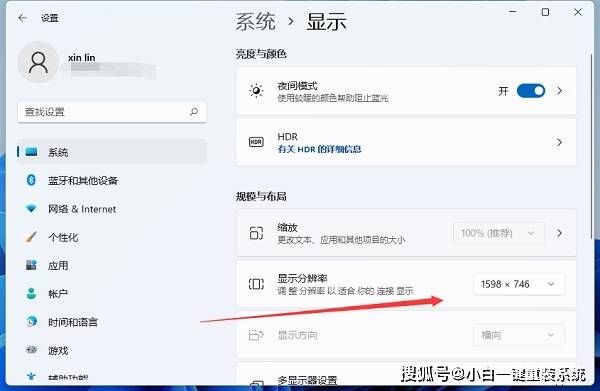
Task: Select the 个性化 brush icon
Action: tap(31, 237)
